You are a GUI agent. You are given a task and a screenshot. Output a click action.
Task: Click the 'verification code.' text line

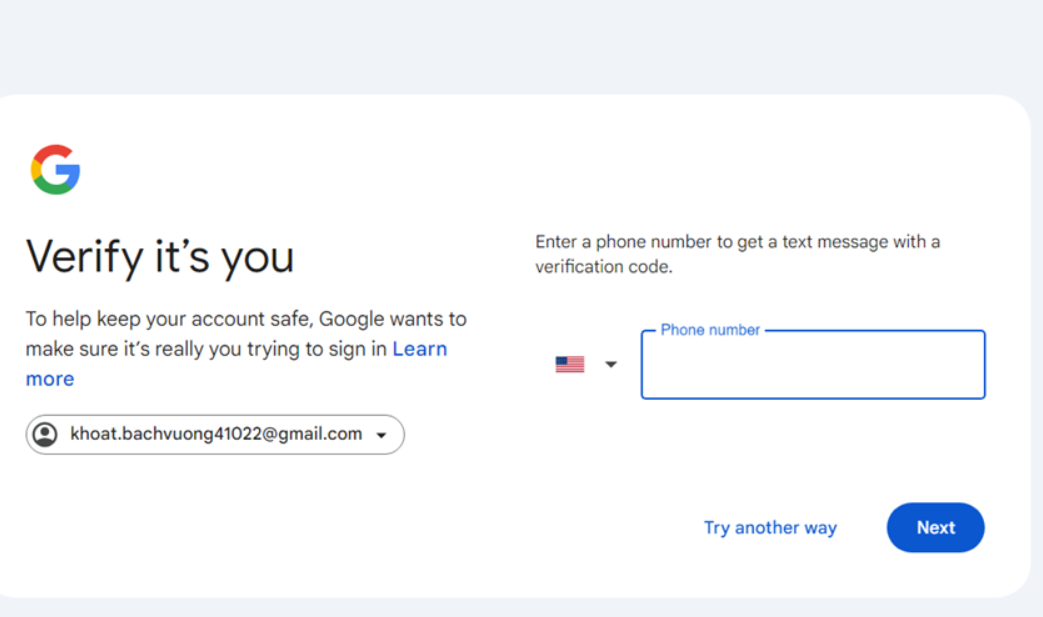pyautogui.click(x=603, y=267)
